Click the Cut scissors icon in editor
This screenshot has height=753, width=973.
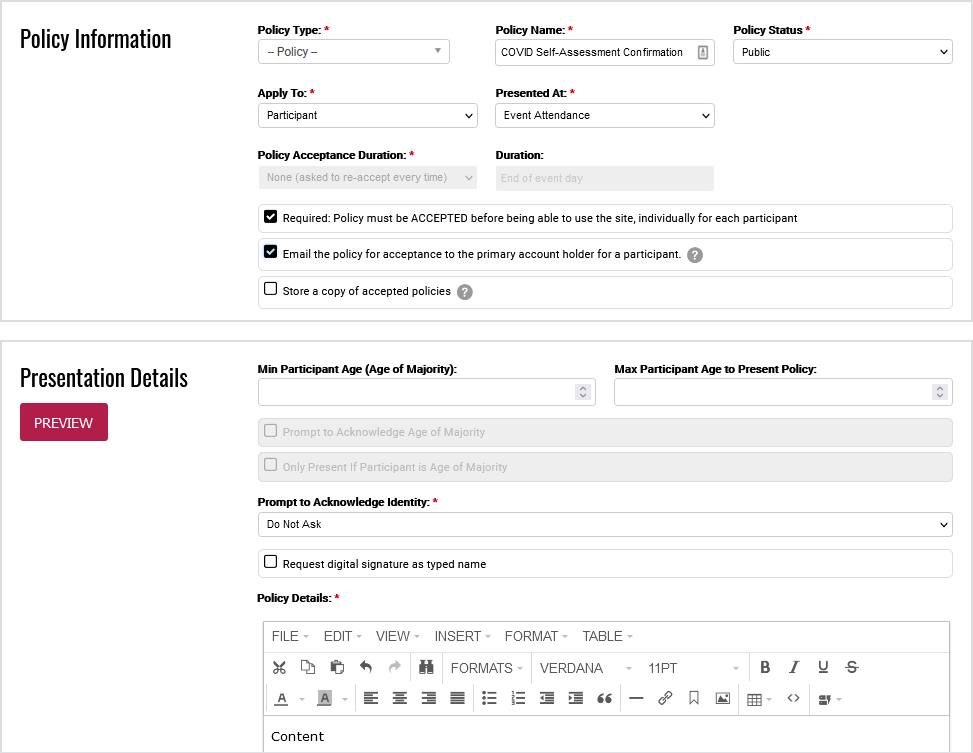pyautogui.click(x=279, y=668)
